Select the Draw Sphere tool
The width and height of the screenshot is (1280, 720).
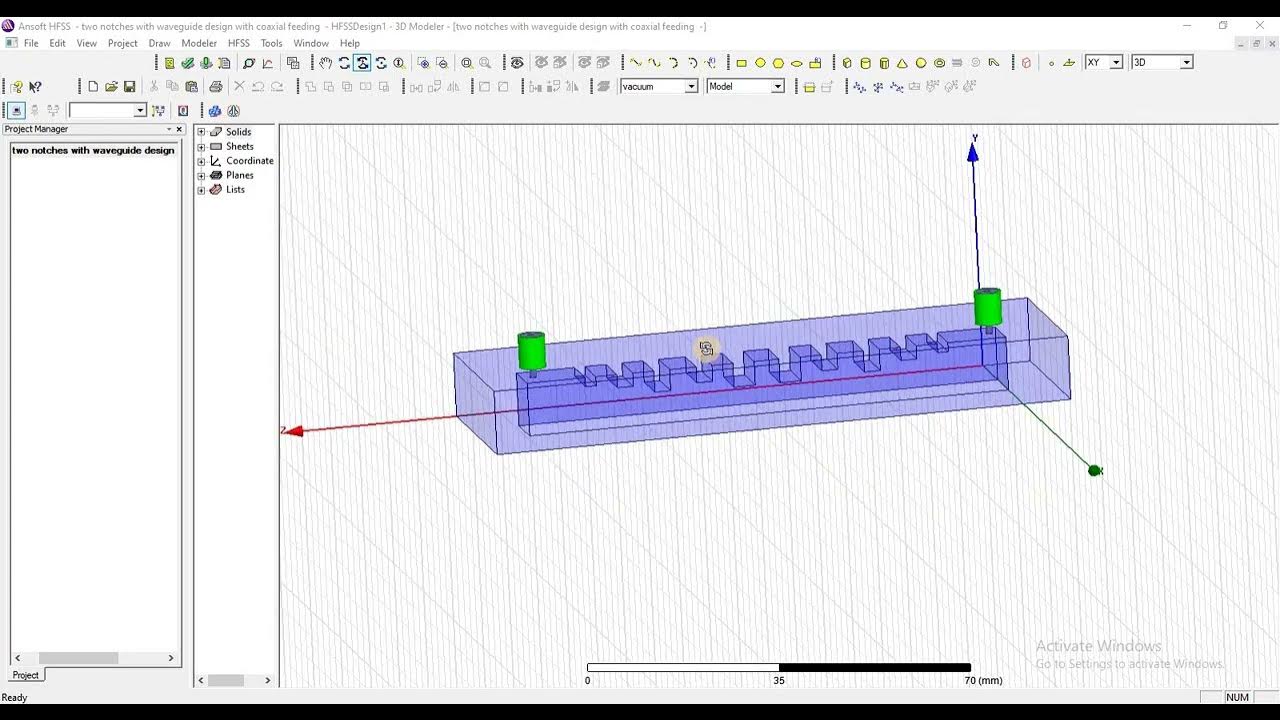click(x=921, y=63)
